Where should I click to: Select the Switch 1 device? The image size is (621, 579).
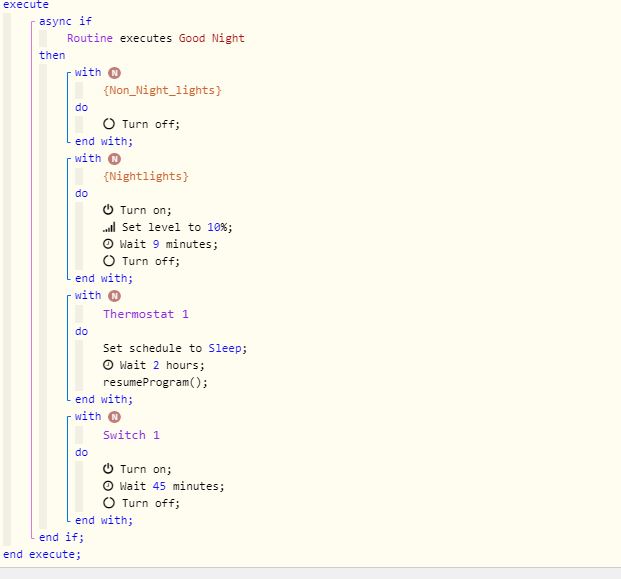point(131,435)
